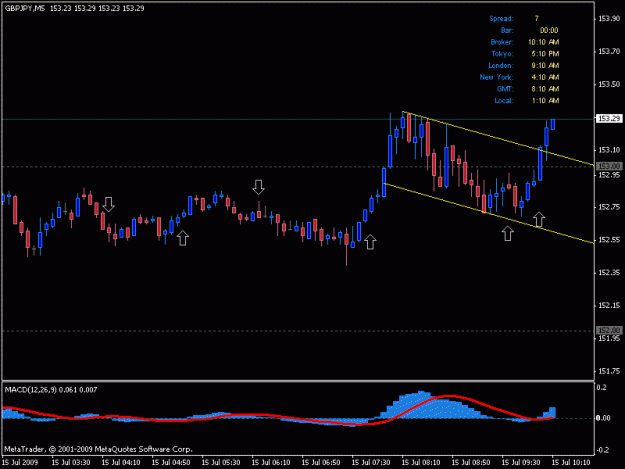The image size is (625, 469).
Task: Click the 152.75 price scale label
Action: tap(609, 207)
